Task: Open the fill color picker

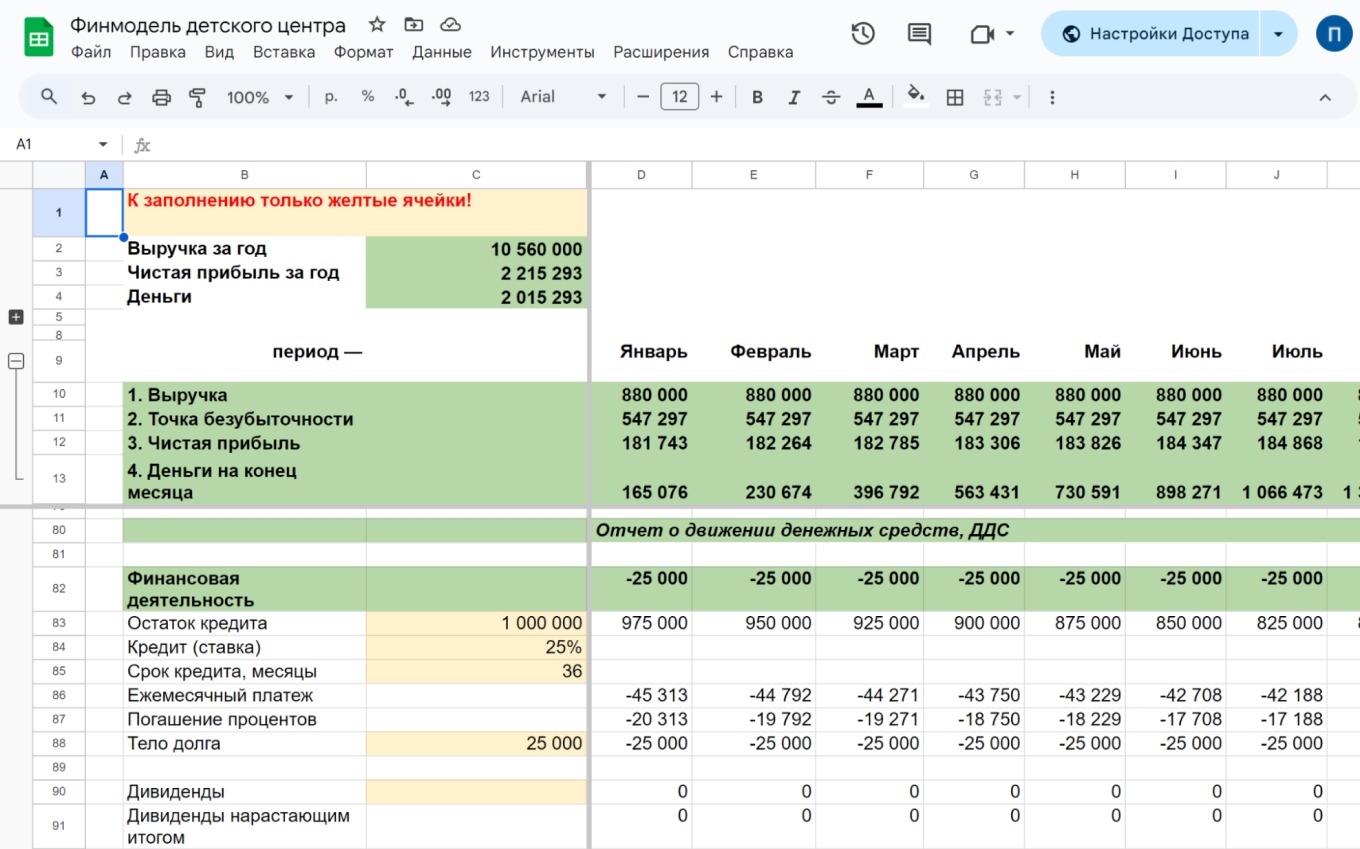Action: click(x=915, y=97)
